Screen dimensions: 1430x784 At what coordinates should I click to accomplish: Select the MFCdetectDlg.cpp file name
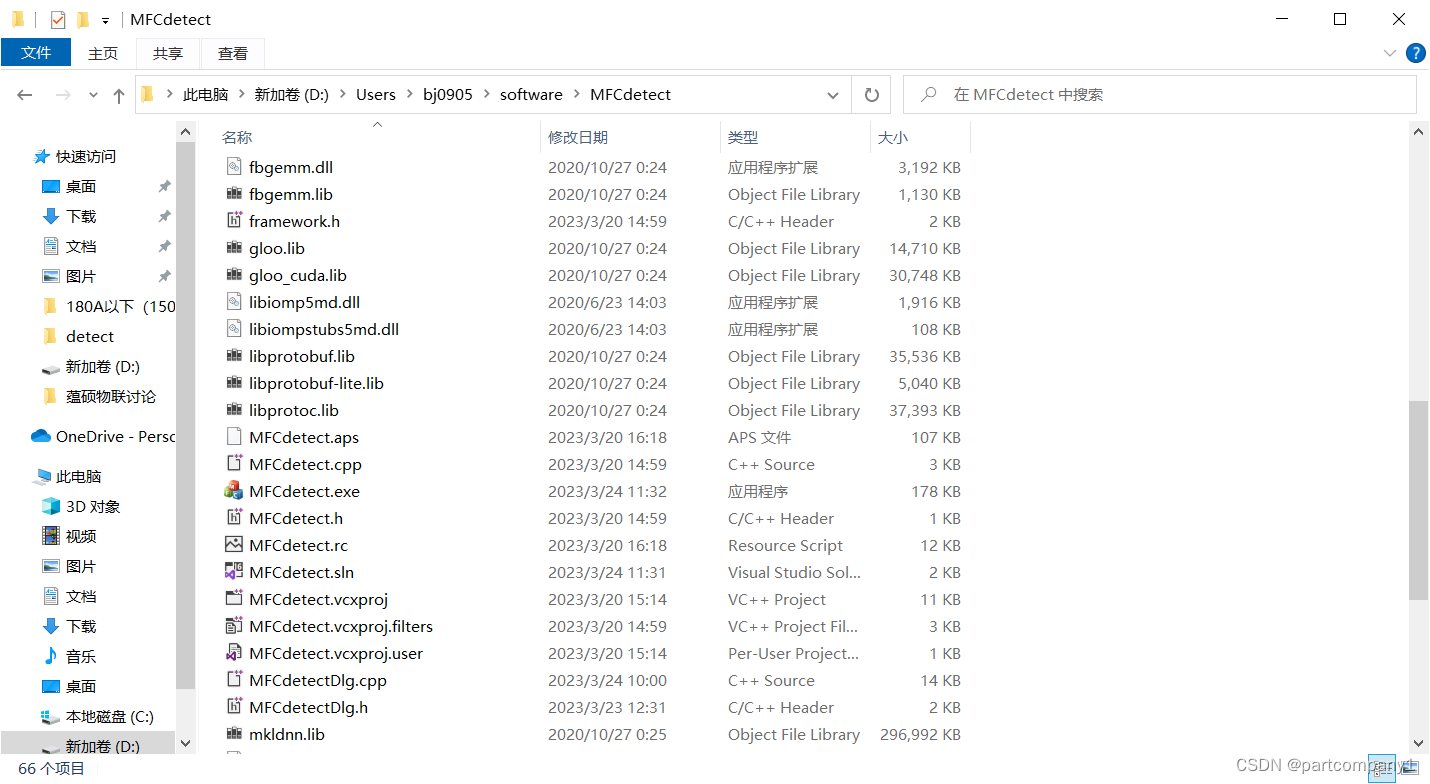(318, 680)
